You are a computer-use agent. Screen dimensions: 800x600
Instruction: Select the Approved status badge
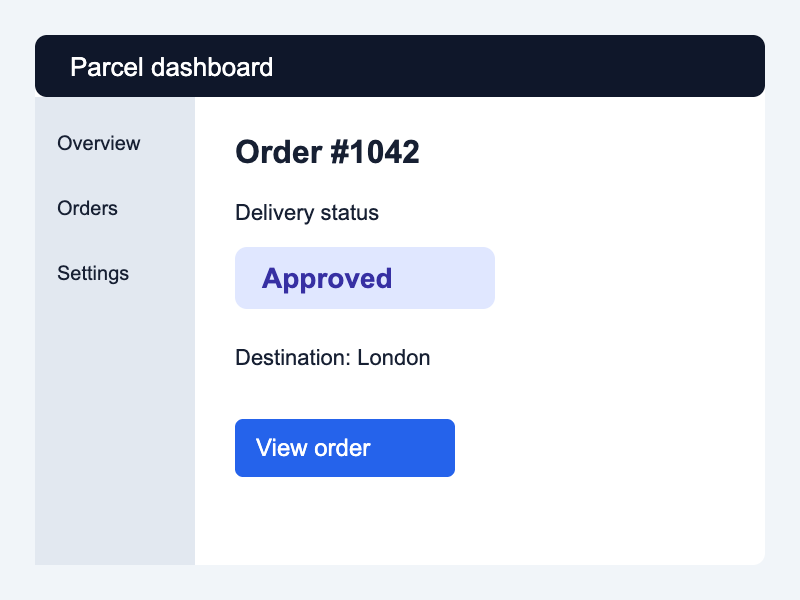(365, 278)
